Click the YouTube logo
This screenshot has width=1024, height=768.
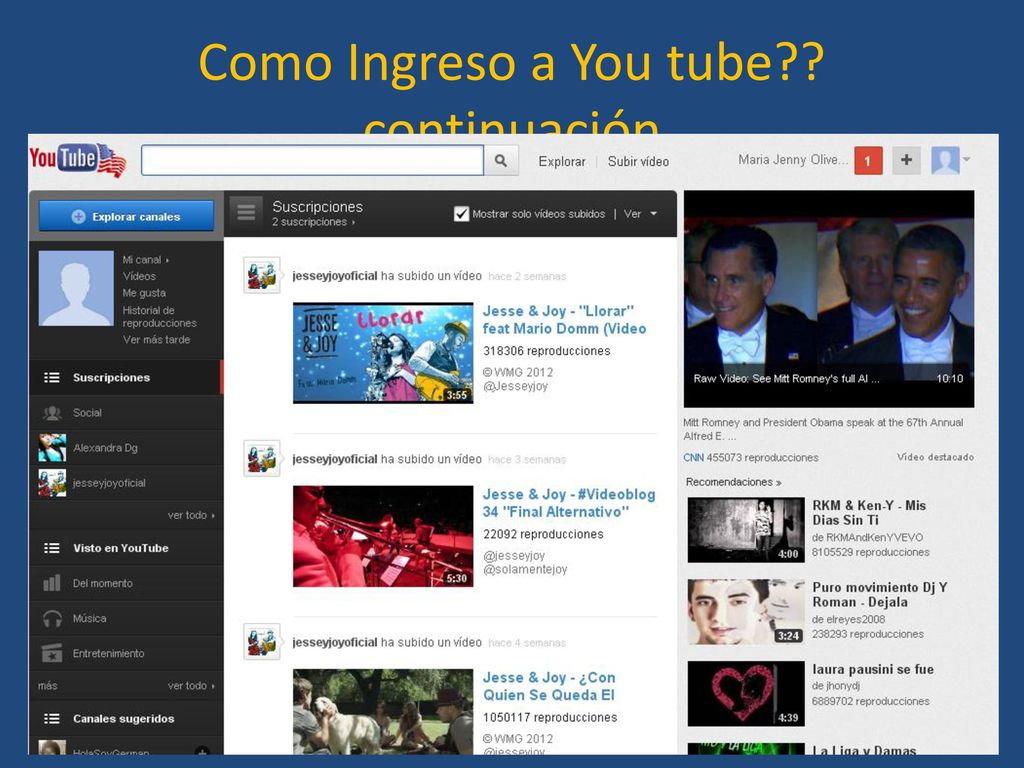click(78, 160)
